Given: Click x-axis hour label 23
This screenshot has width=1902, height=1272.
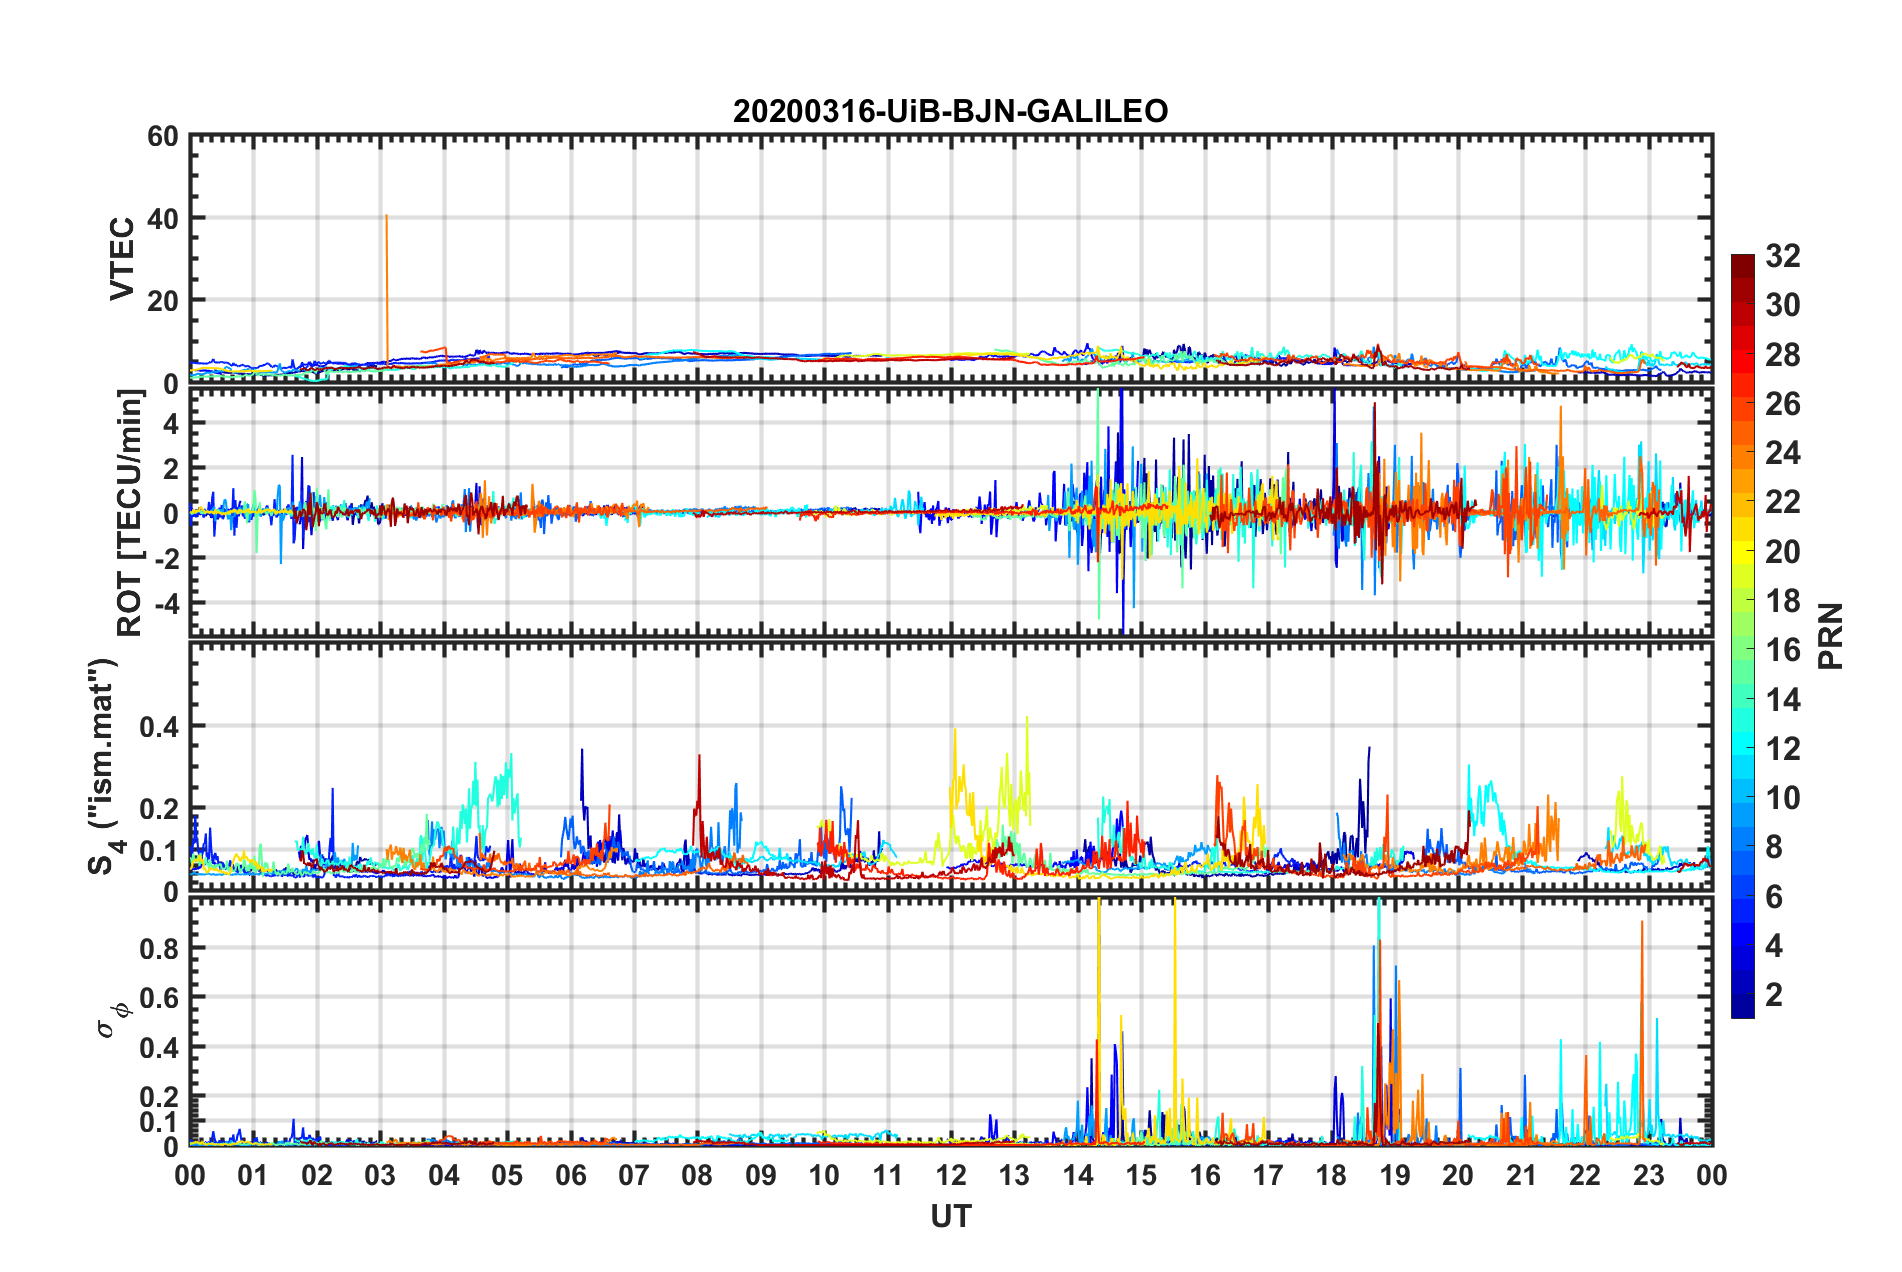Looking at the screenshot, I should (1648, 1176).
